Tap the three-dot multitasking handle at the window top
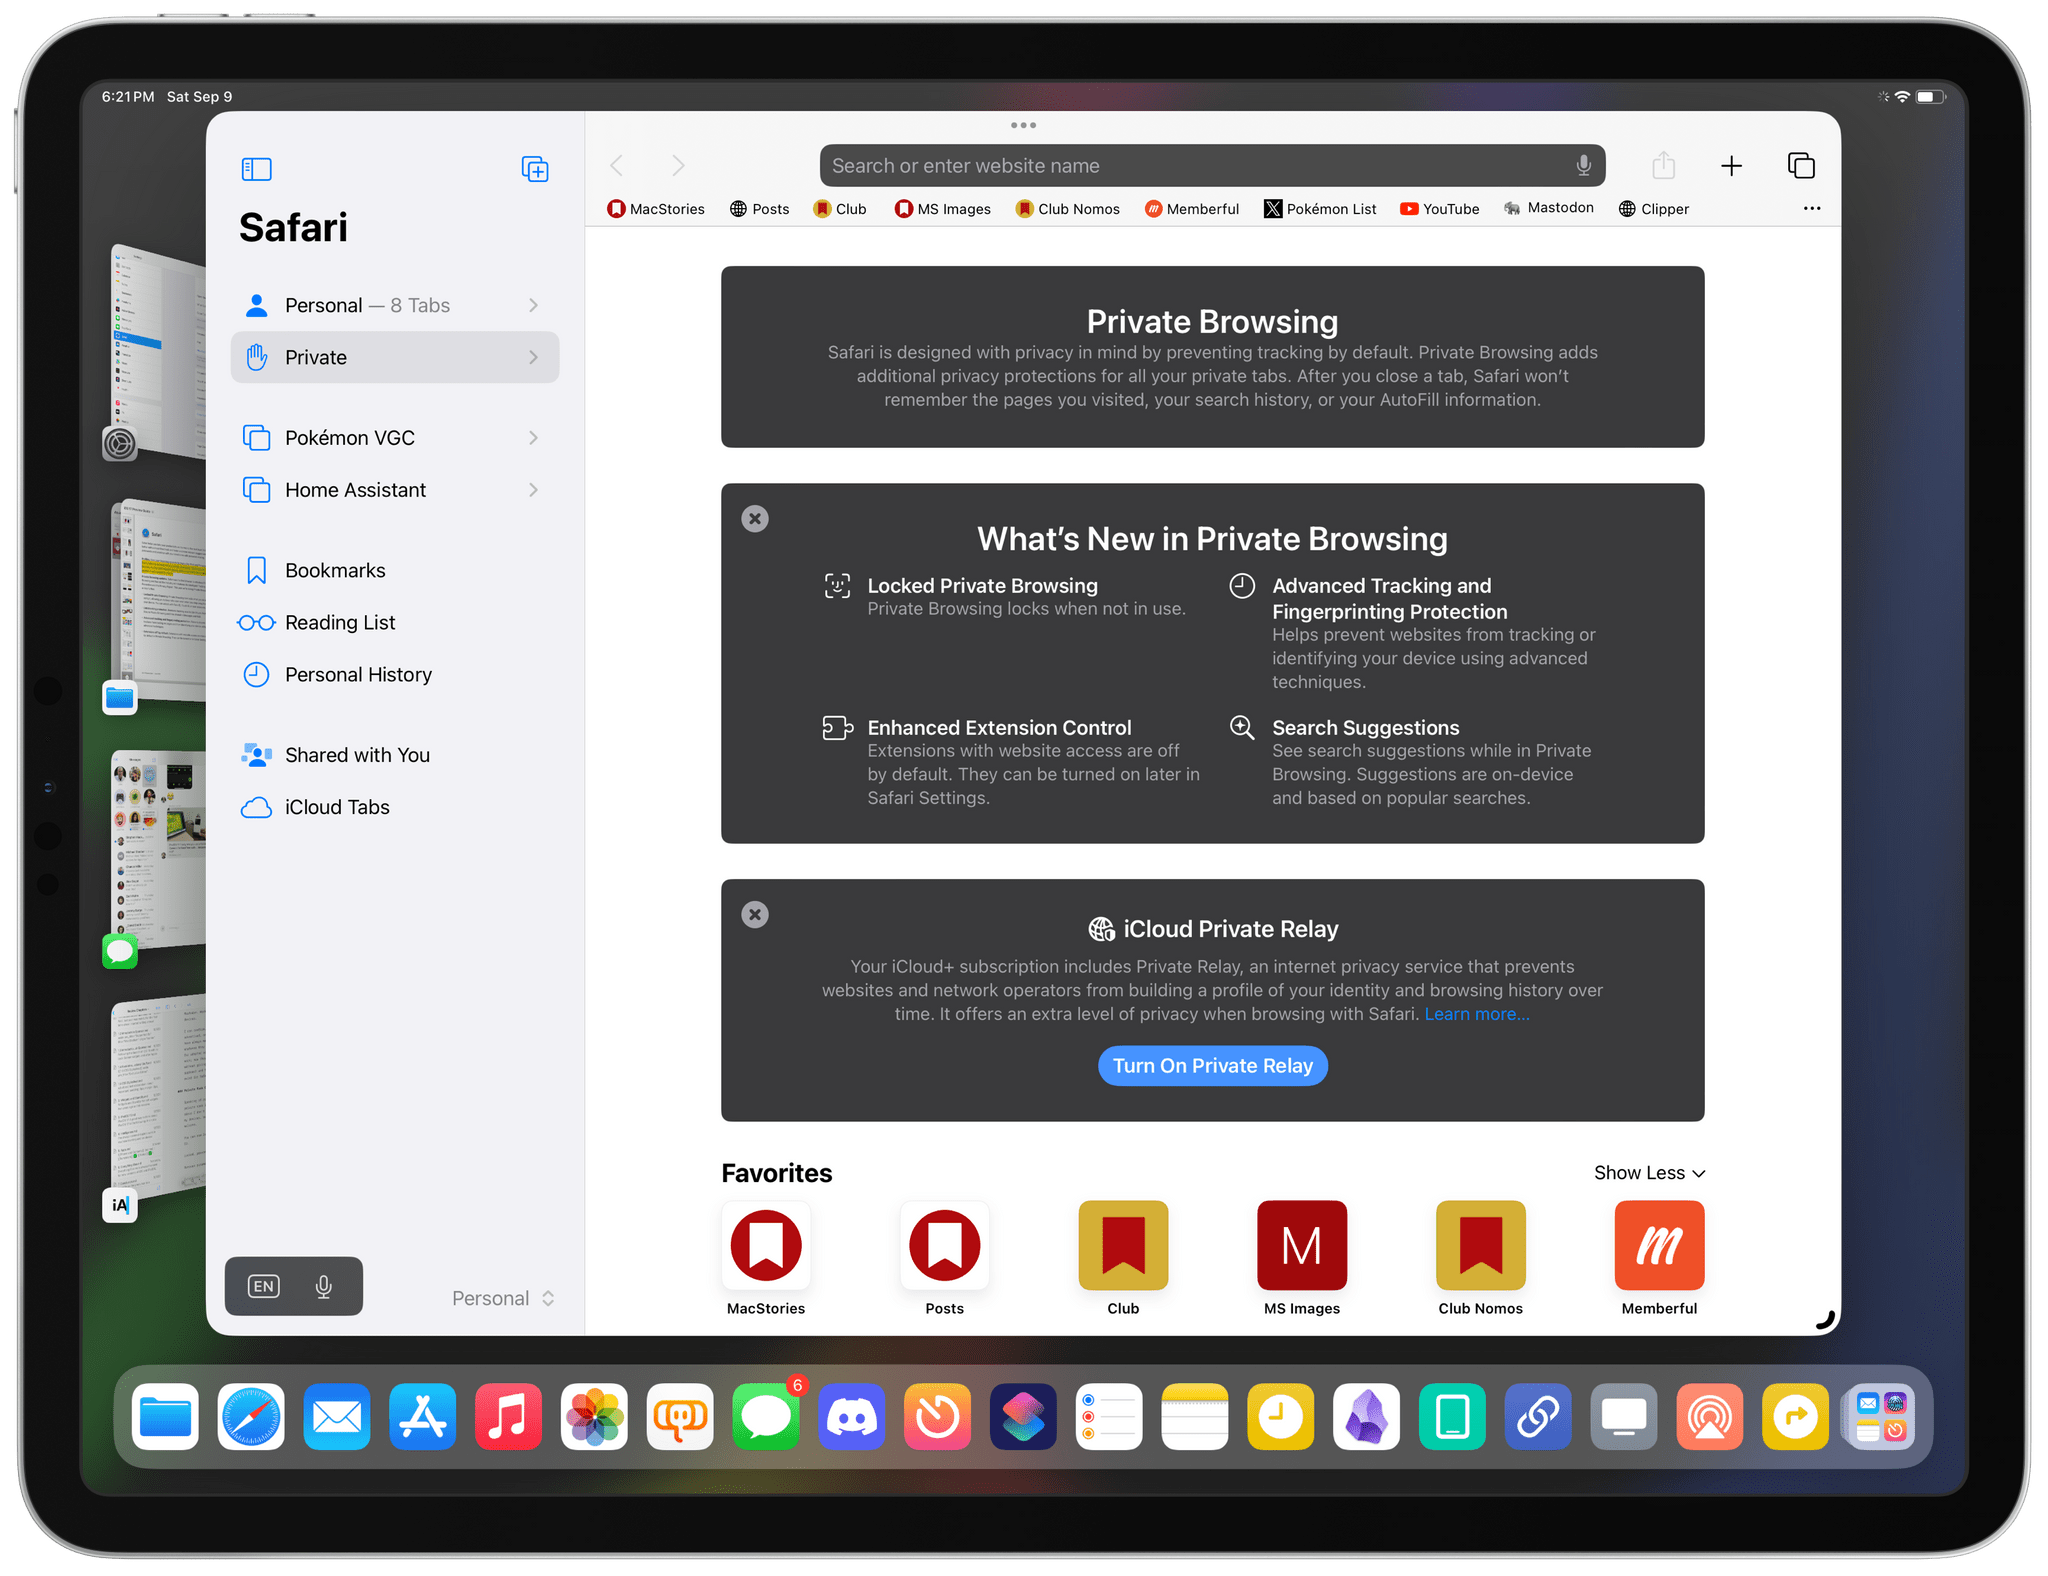 (x=1023, y=125)
